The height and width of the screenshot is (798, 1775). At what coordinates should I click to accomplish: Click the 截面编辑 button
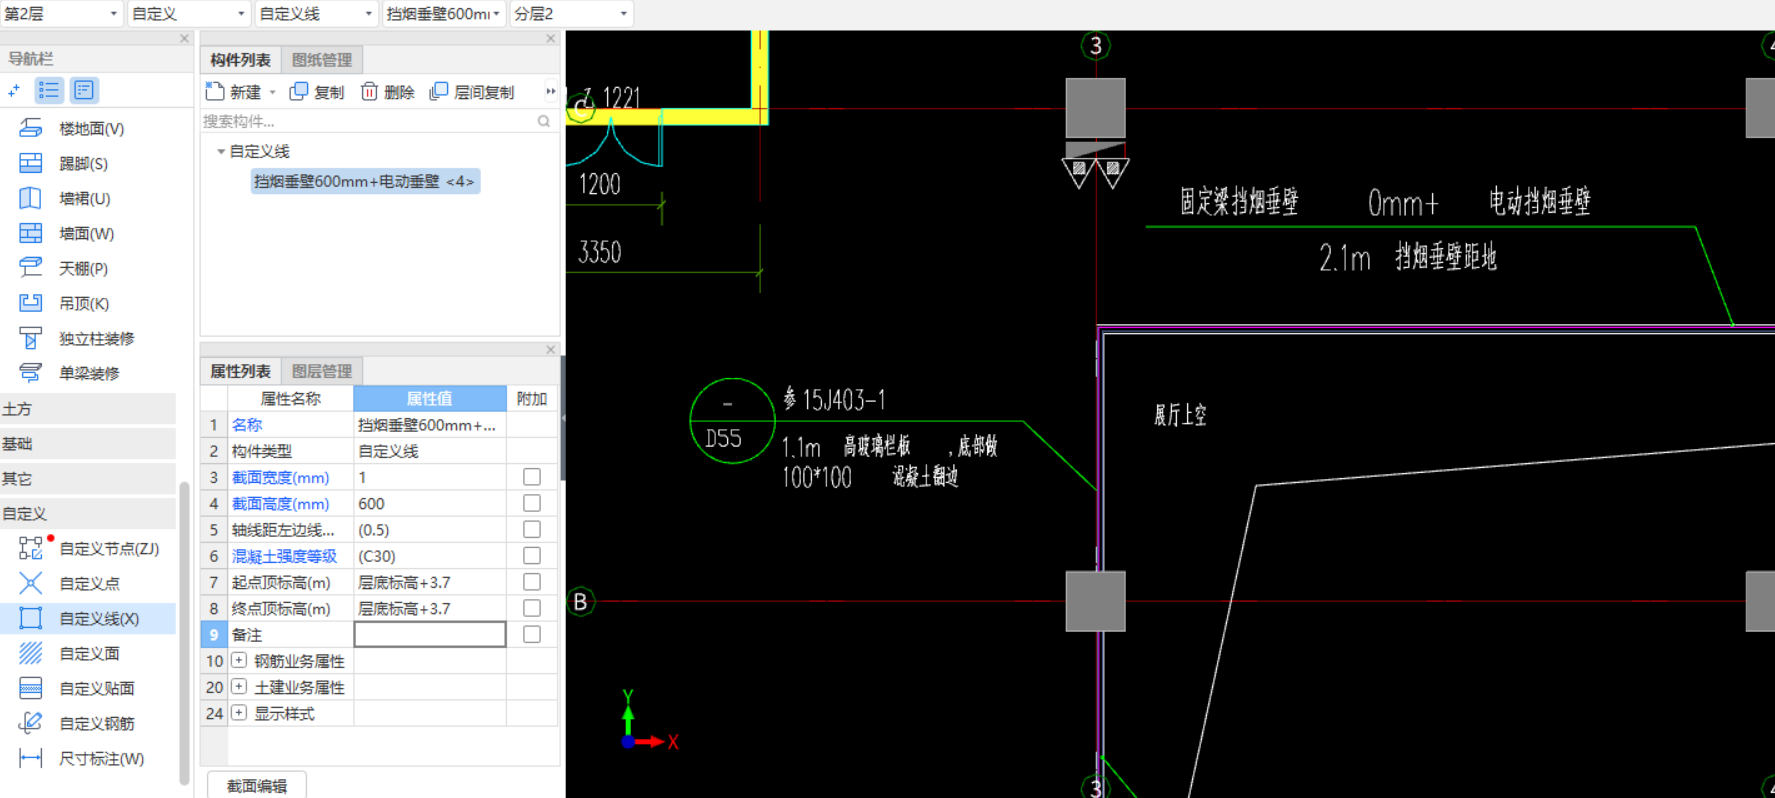click(257, 785)
